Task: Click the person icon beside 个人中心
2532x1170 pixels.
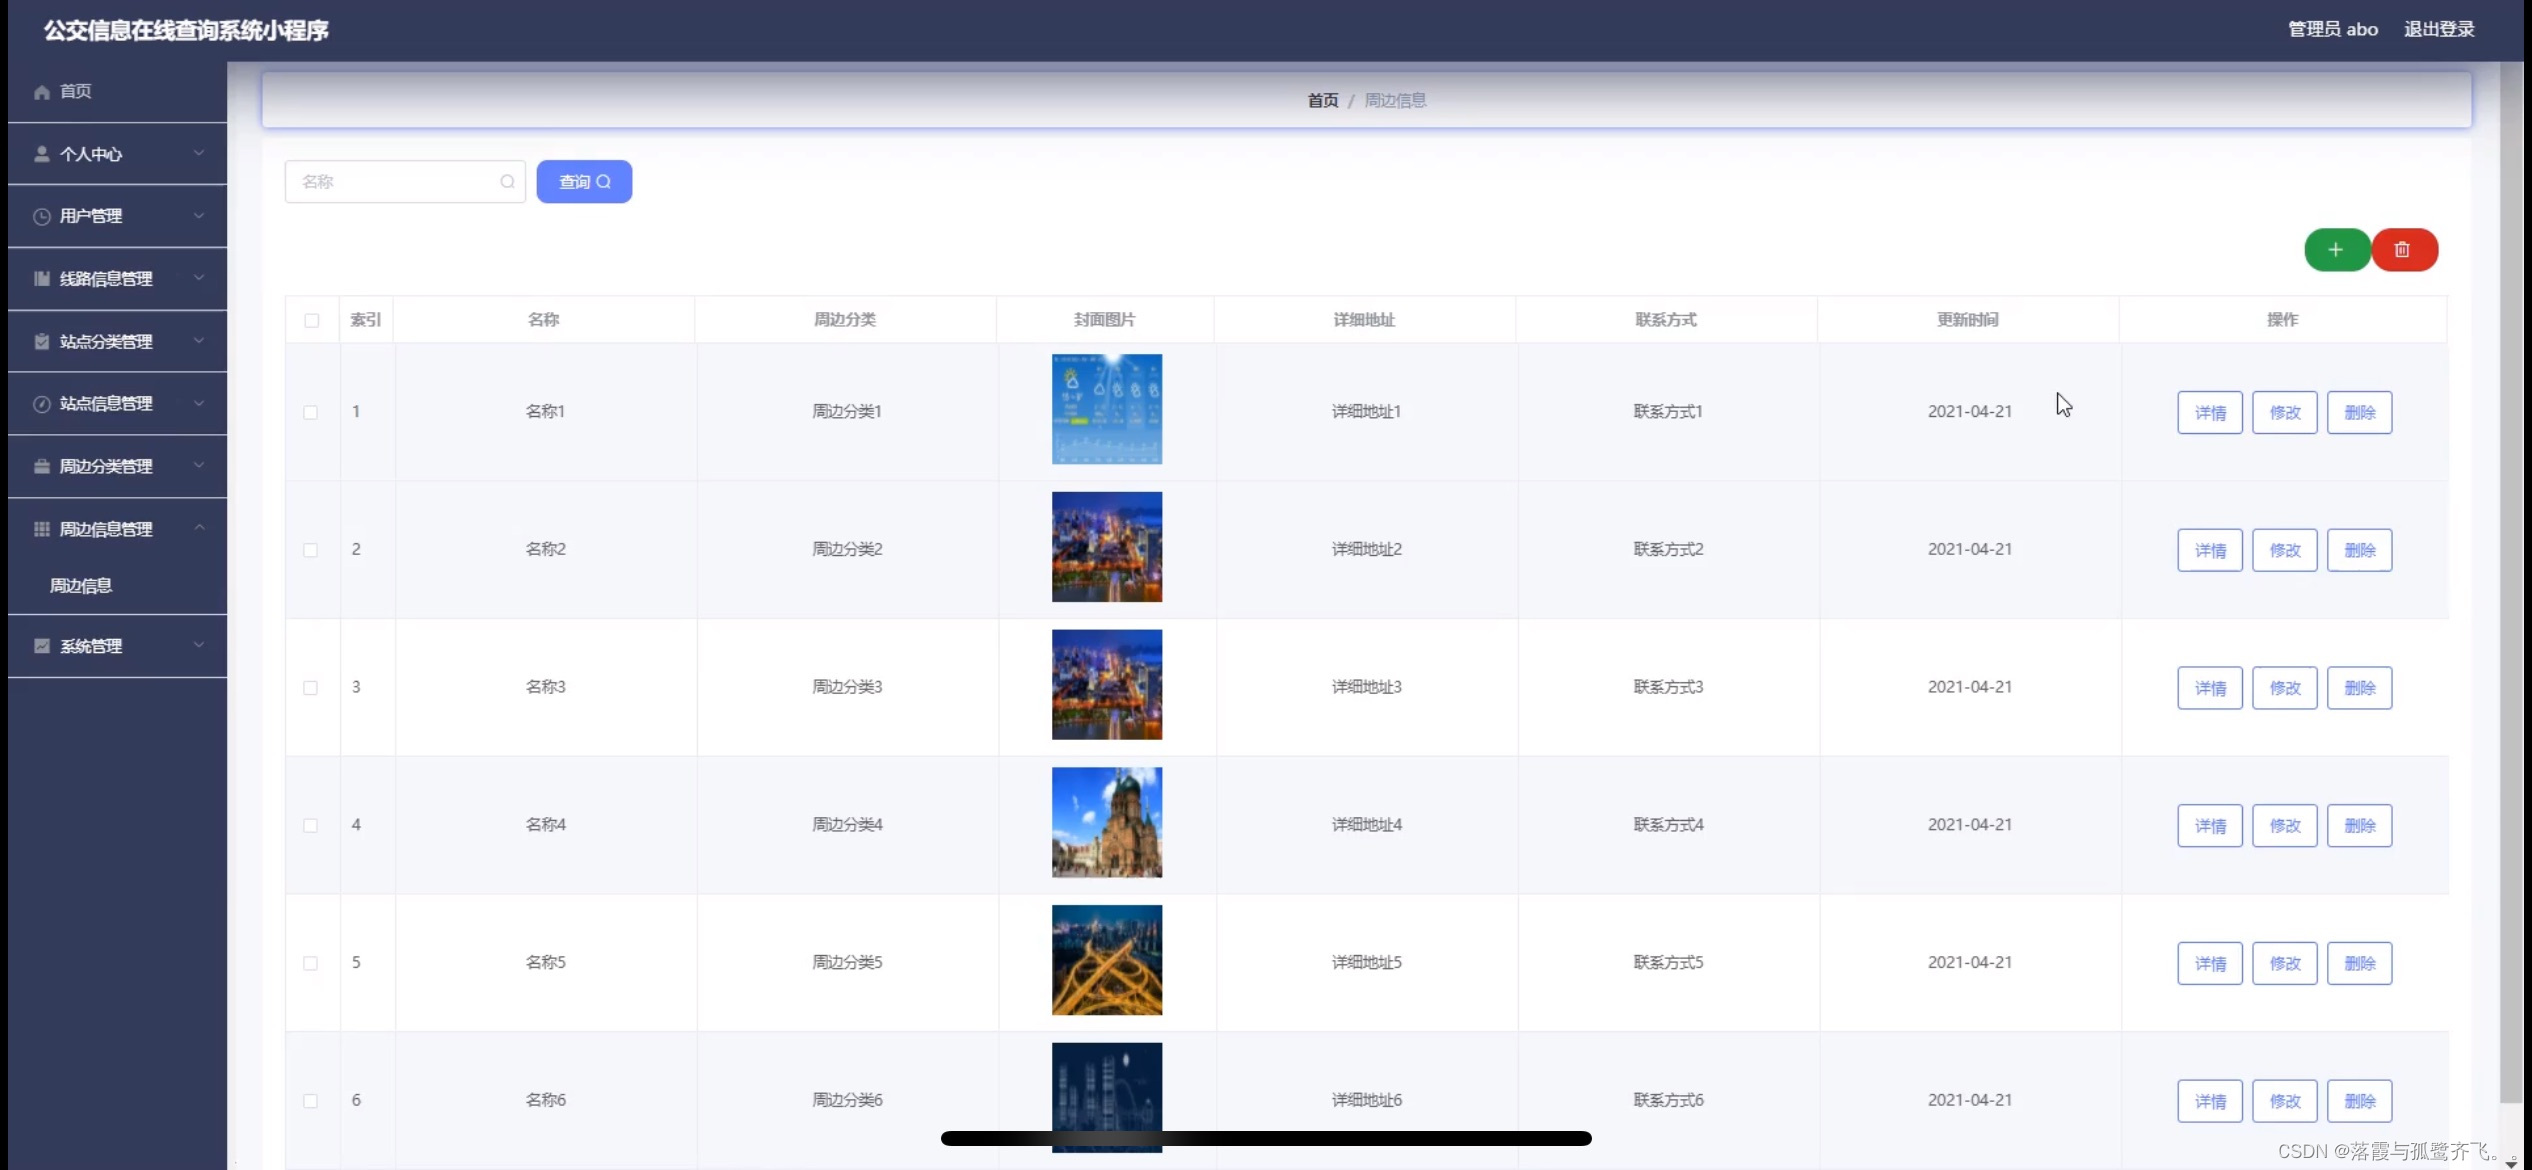Action: [42, 154]
